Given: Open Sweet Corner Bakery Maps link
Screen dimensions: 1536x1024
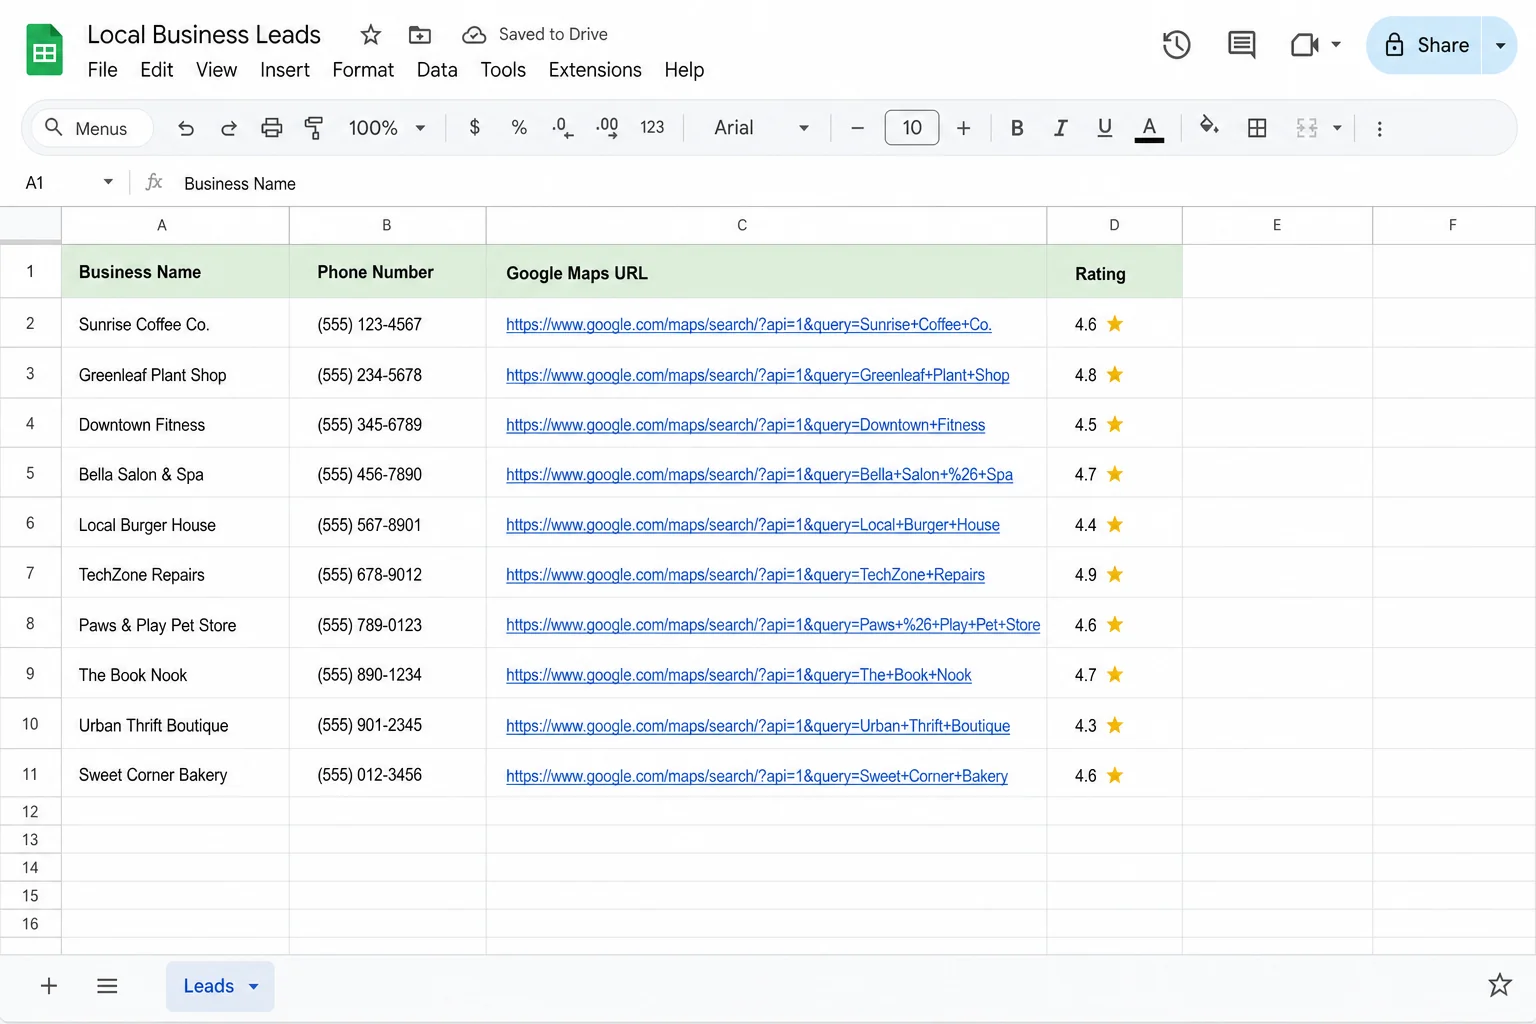Looking at the screenshot, I should [x=757, y=776].
